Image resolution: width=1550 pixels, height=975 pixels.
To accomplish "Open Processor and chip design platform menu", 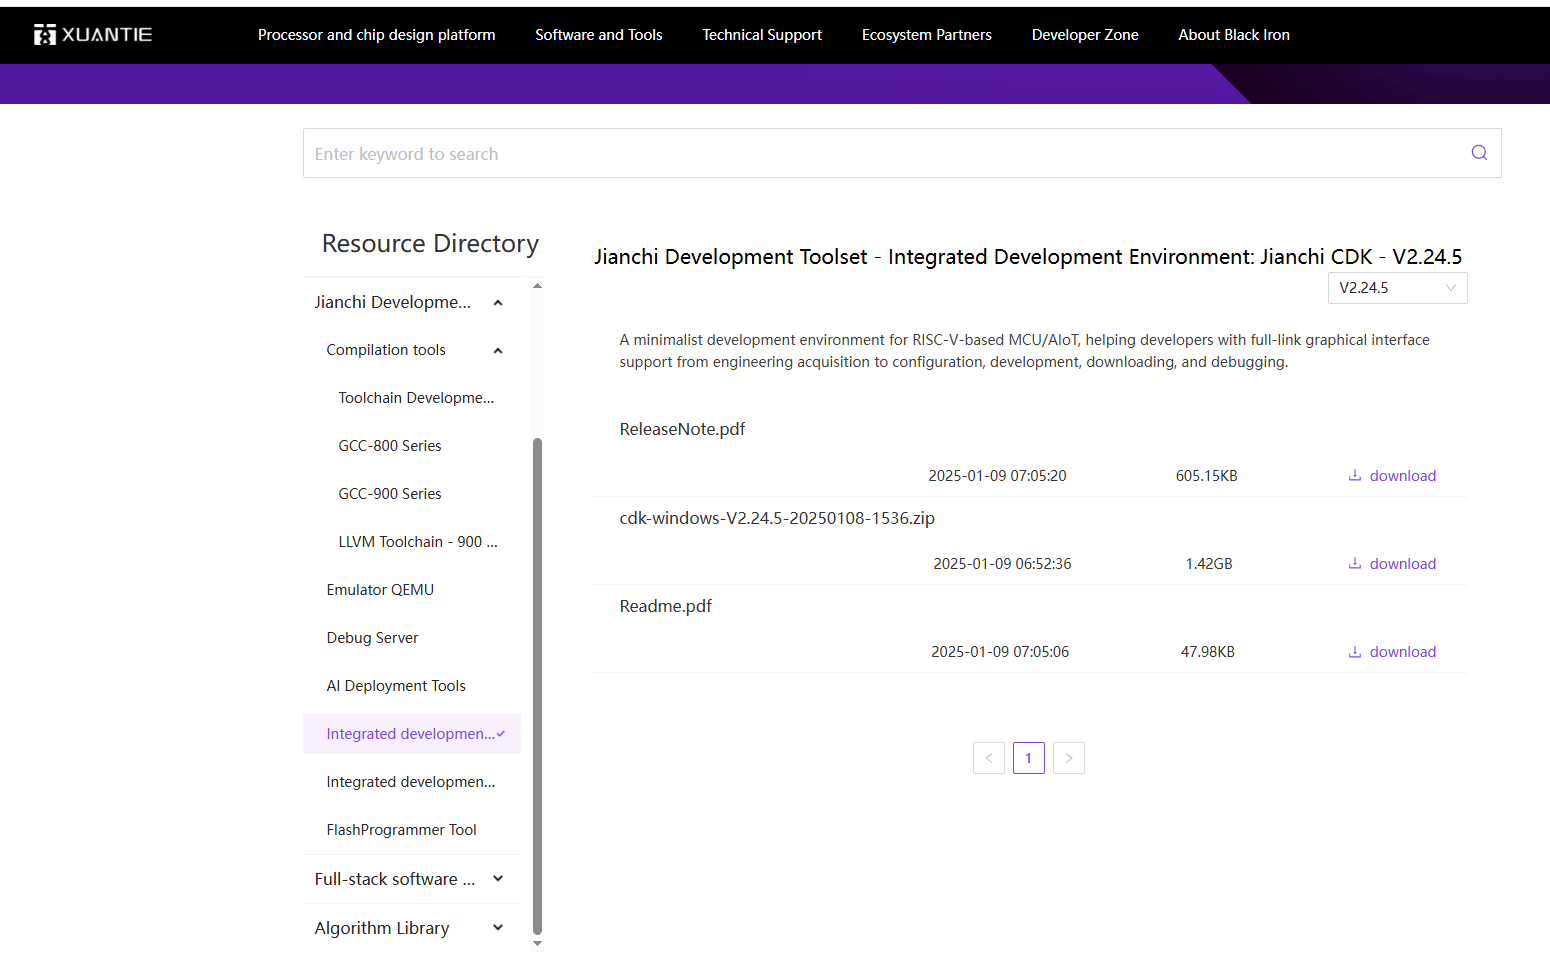I will [376, 35].
